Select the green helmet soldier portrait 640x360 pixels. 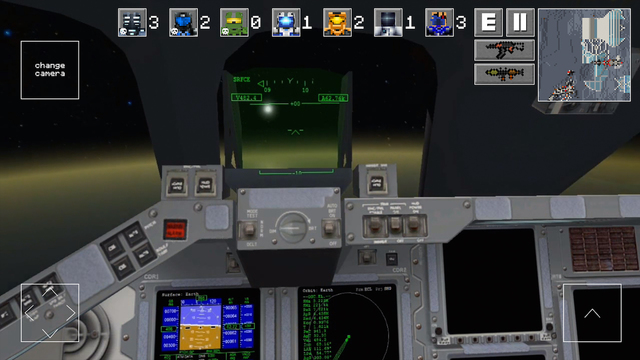pos(234,22)
